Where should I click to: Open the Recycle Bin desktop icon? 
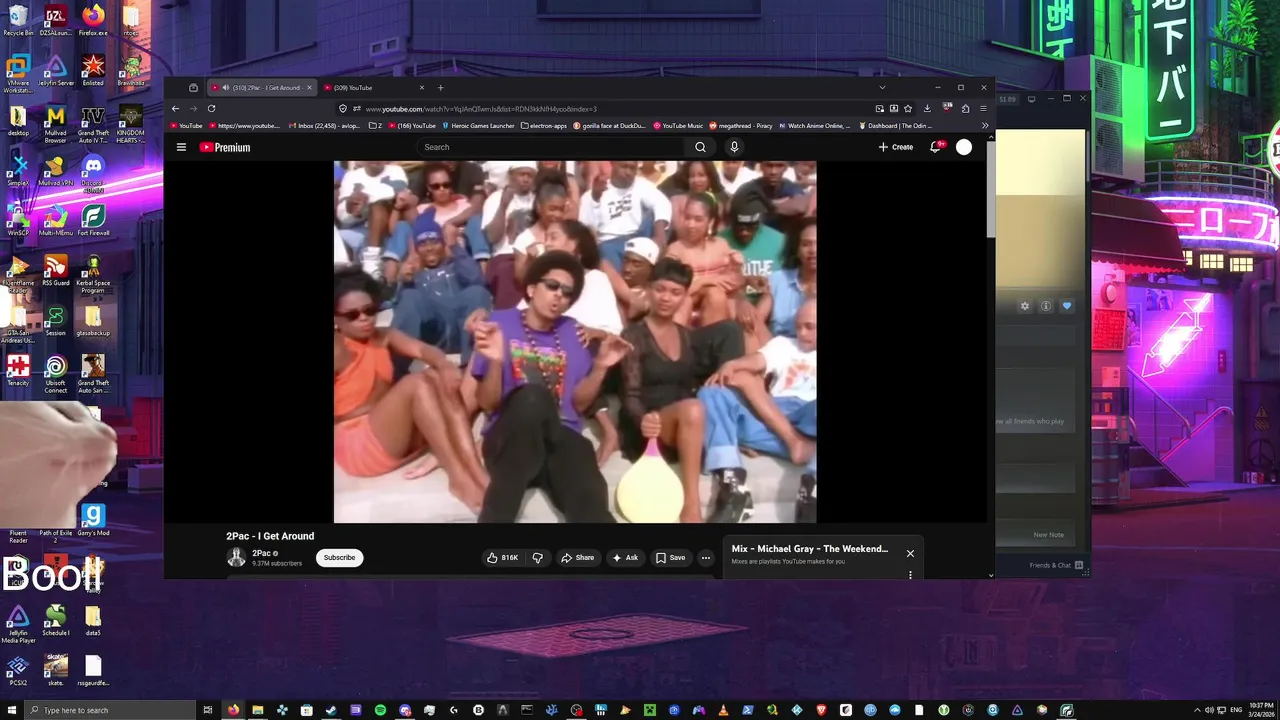click(18, 20)
